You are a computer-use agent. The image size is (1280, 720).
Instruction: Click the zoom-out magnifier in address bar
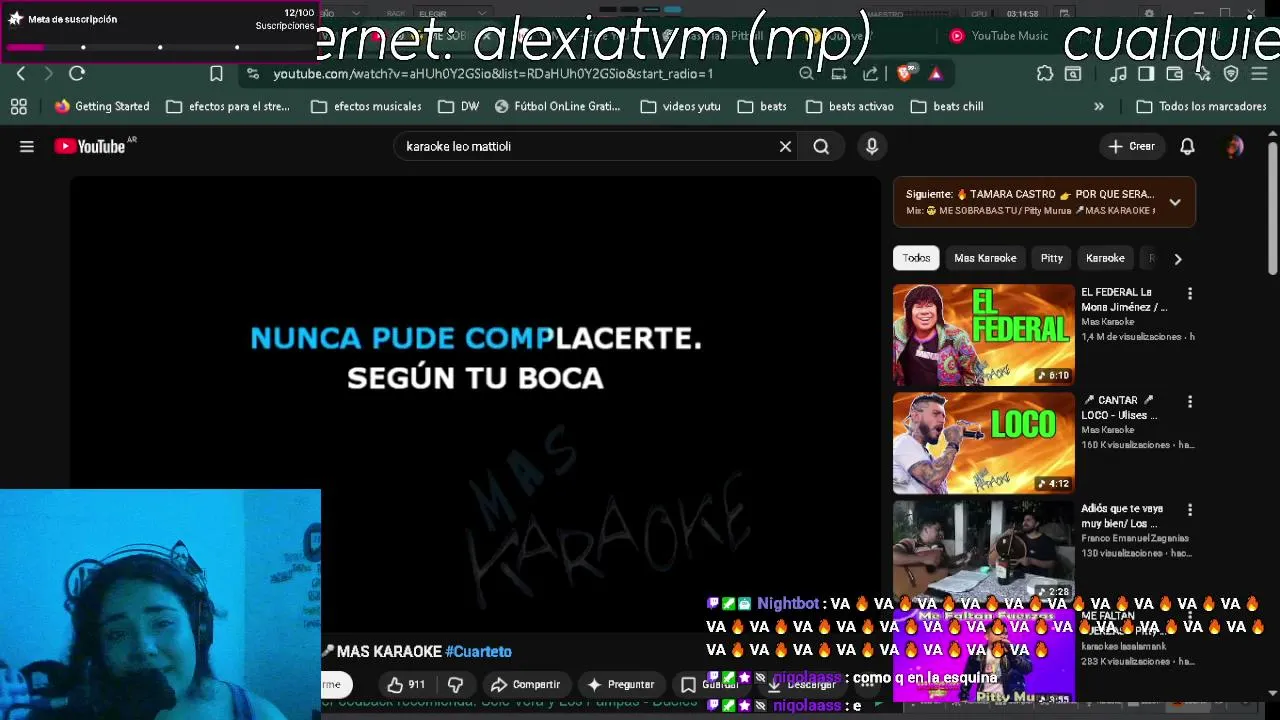click(806, 74)
